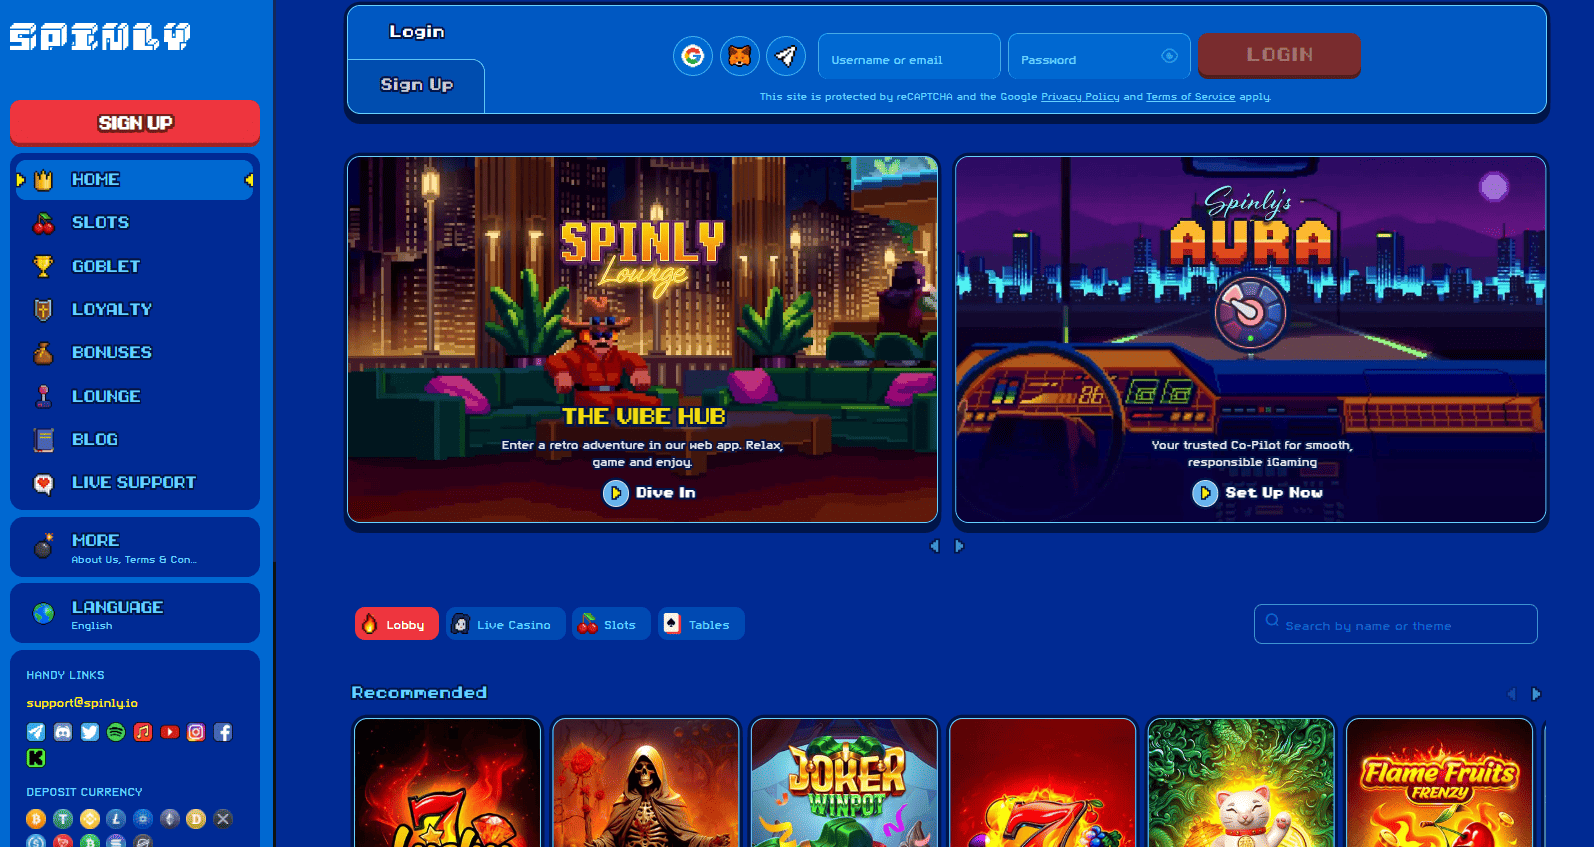Select the Ethereum deposit currency icon
The width and height of the screenshot is (1594, 847).
point(170,819)
